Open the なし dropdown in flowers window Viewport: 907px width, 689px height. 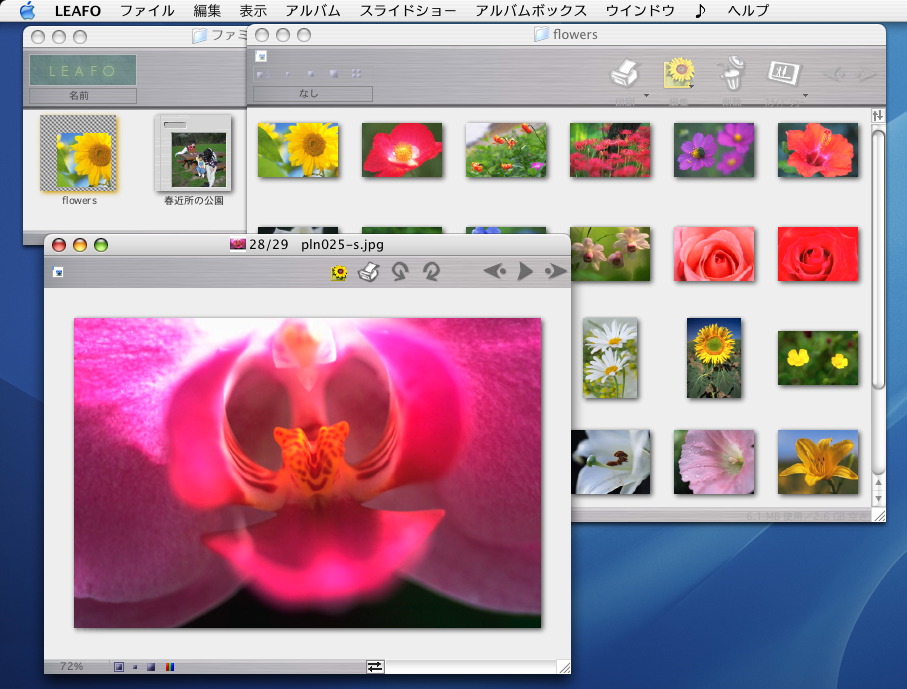pos(309,94)
